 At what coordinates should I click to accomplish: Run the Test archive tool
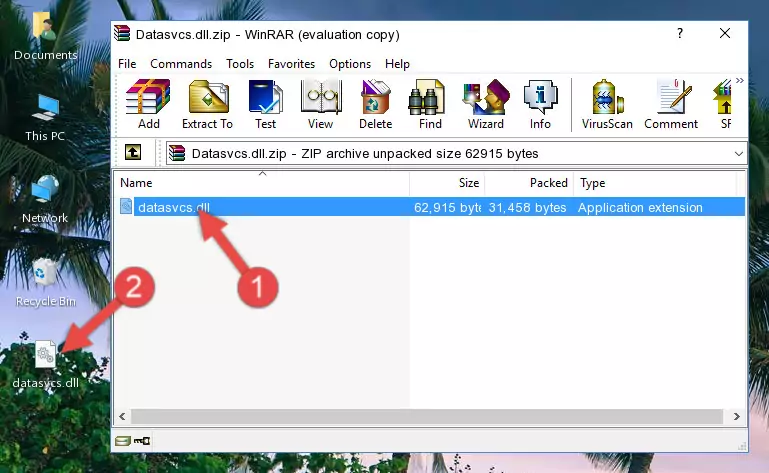click(265, 104)
